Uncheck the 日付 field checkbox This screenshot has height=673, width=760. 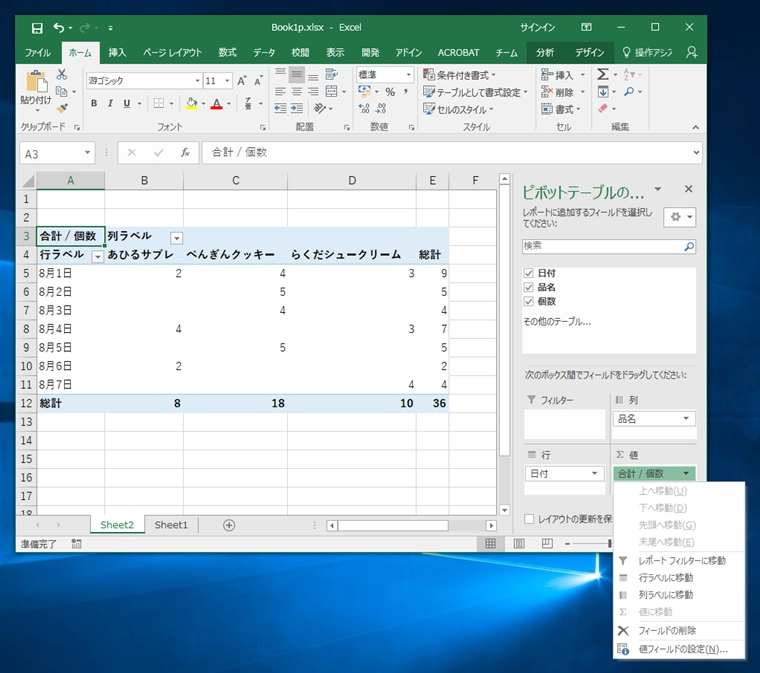point(528,272)
